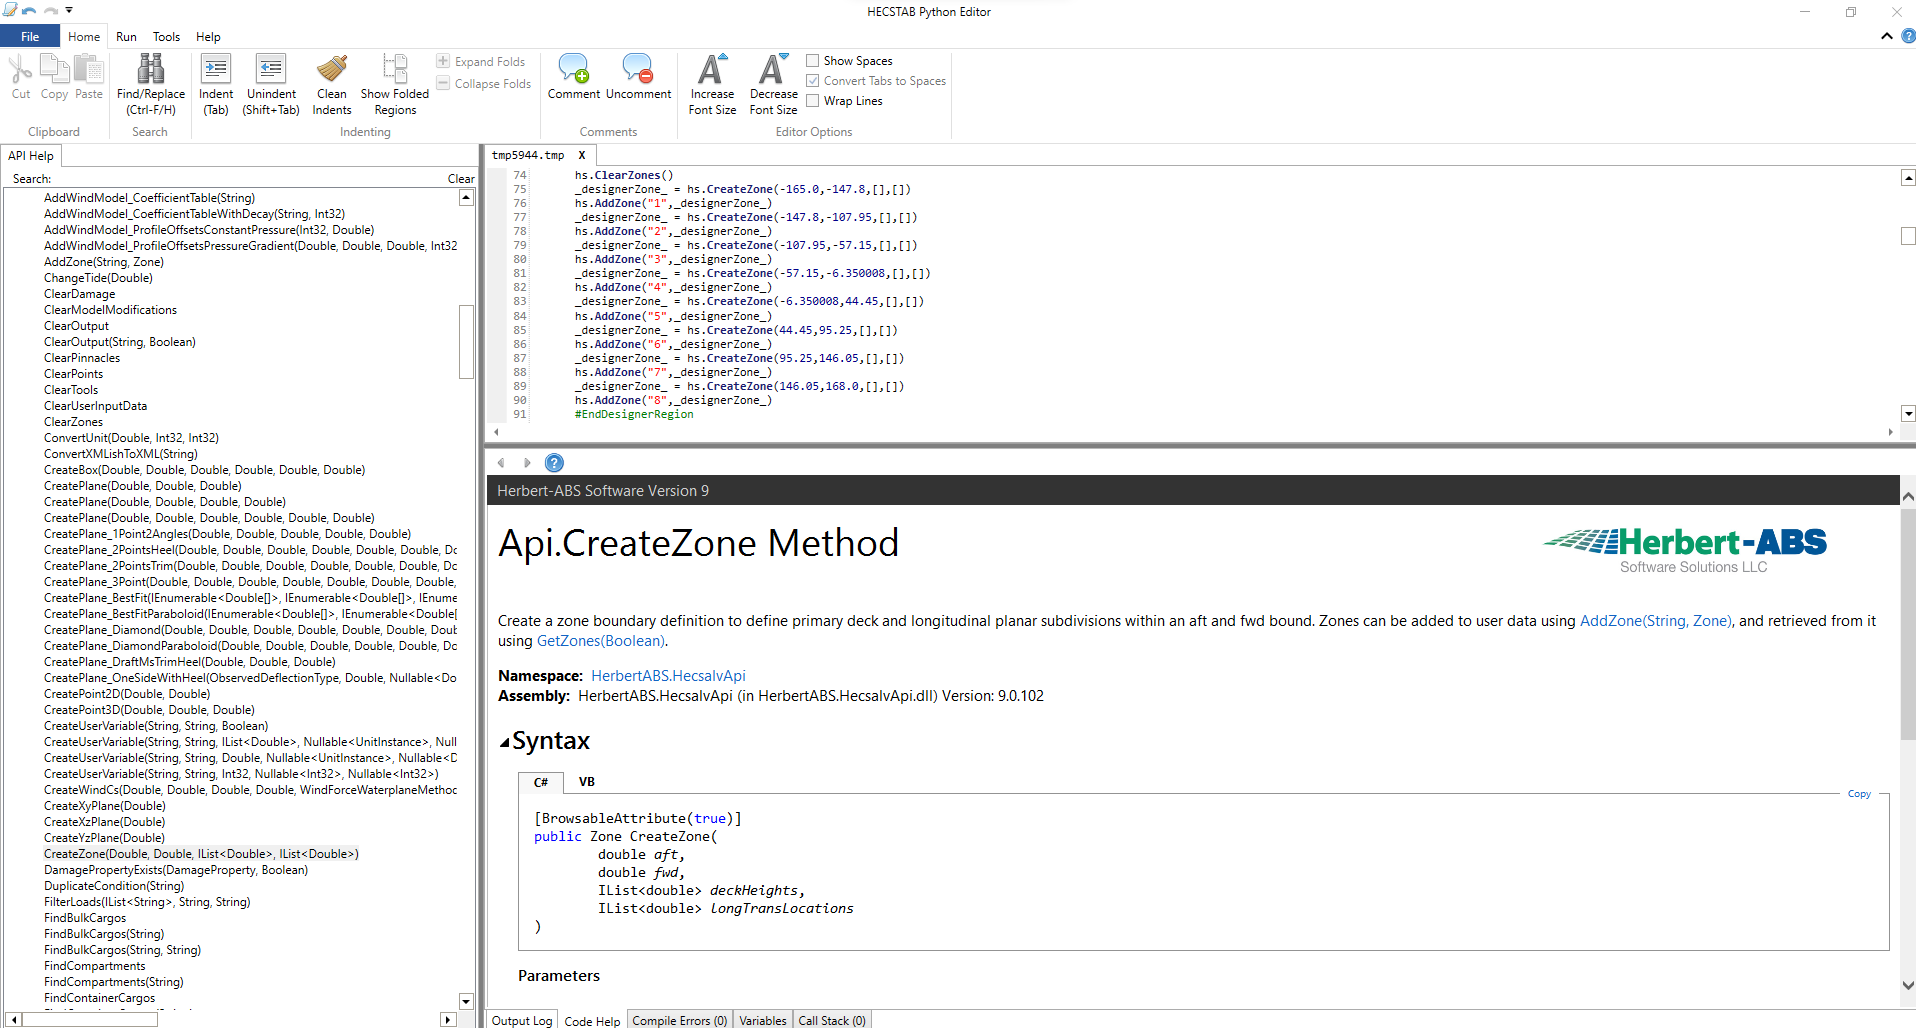1916x1028 pixels.
Task: Select the C# syntax tab
Action: pos(541,782)
